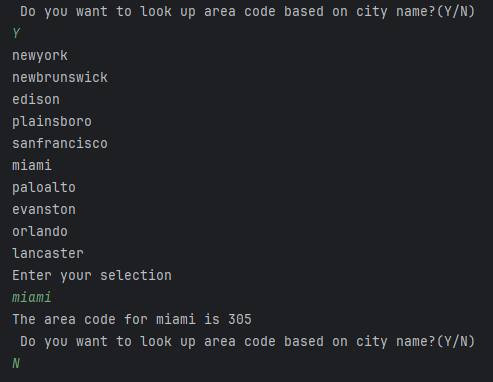This screenshot has height=382, width=493.
Task: Click the green "Y" input line
Action: (16, 34)
